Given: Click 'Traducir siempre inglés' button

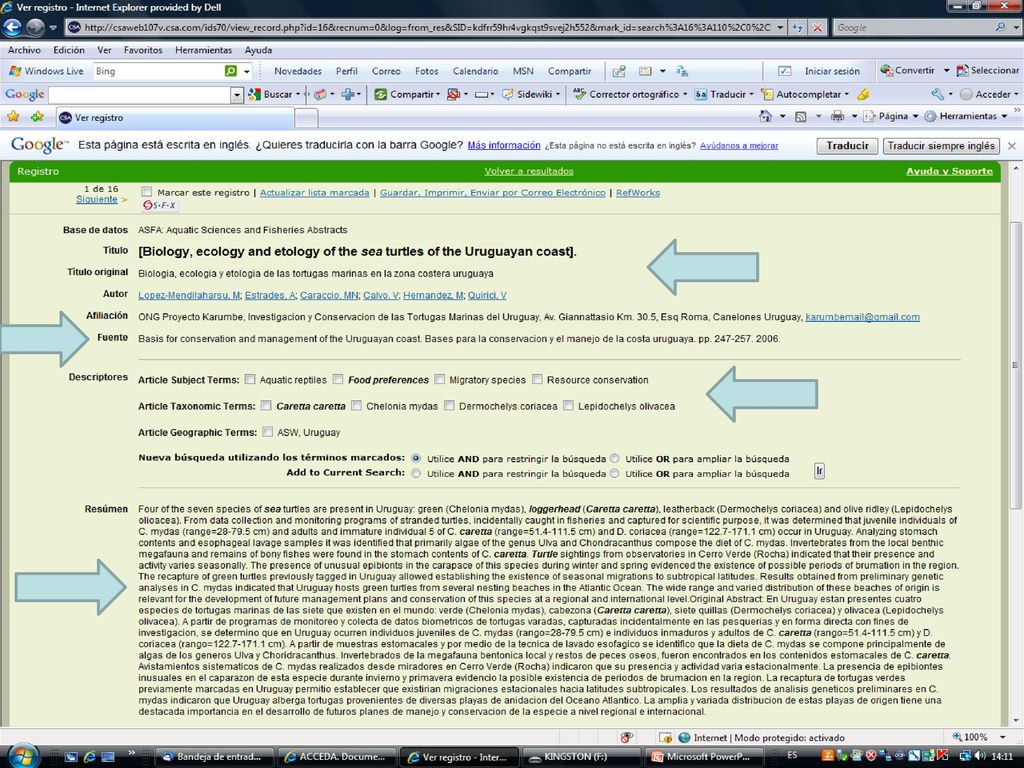Looking at the screenshot, I should (x=941, y=146).
